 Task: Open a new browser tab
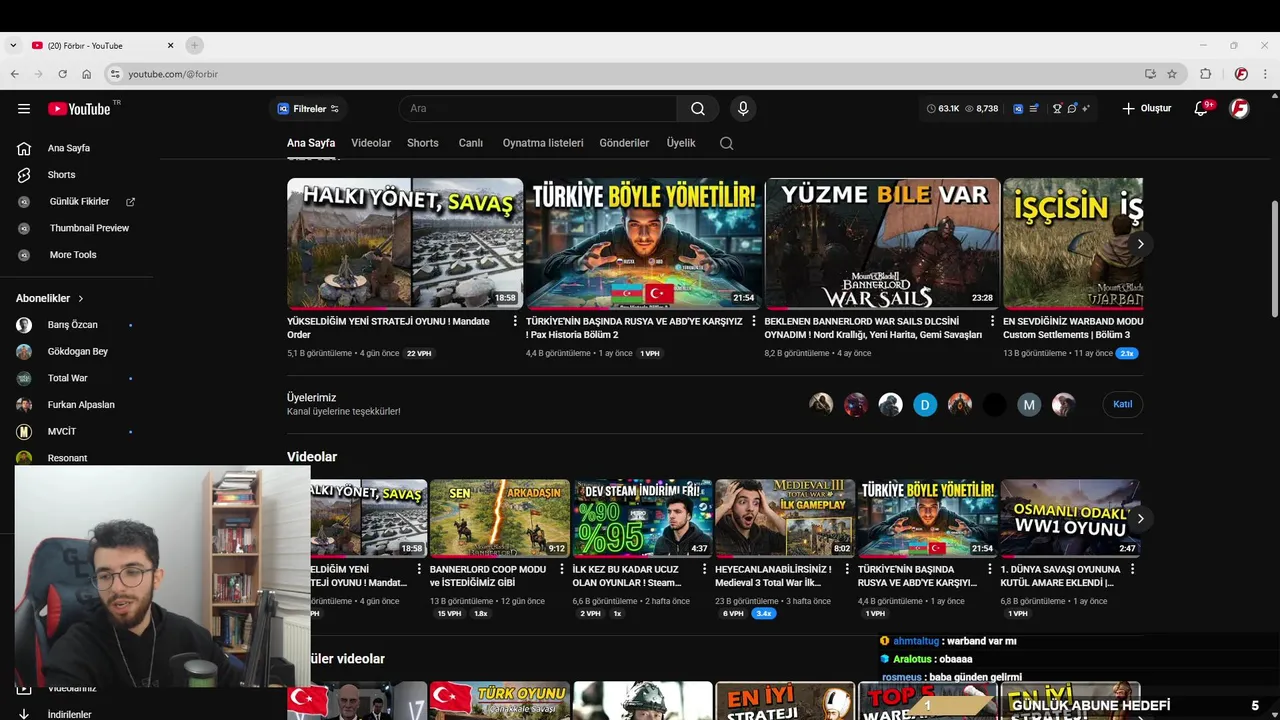194,45
